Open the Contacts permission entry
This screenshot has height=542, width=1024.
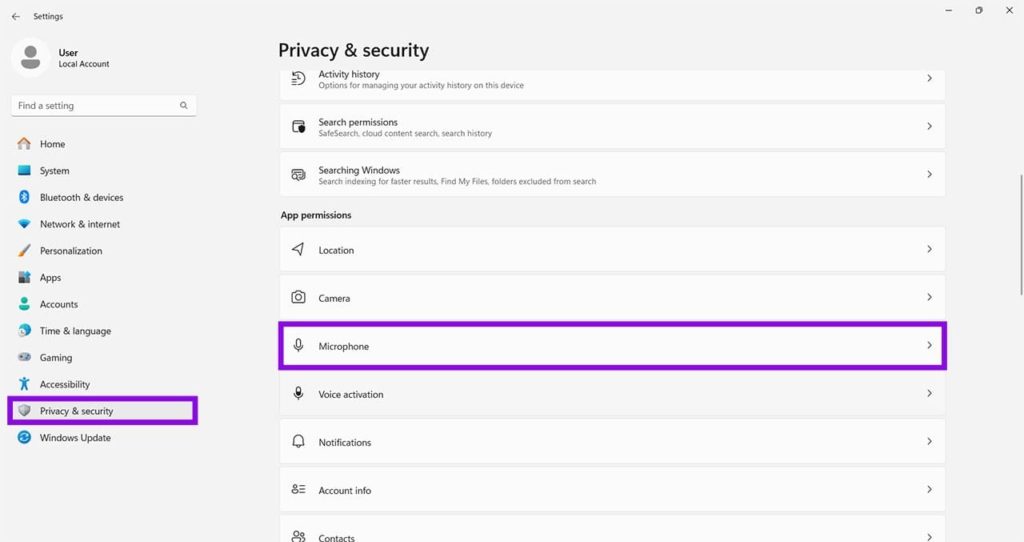point(612,530)
